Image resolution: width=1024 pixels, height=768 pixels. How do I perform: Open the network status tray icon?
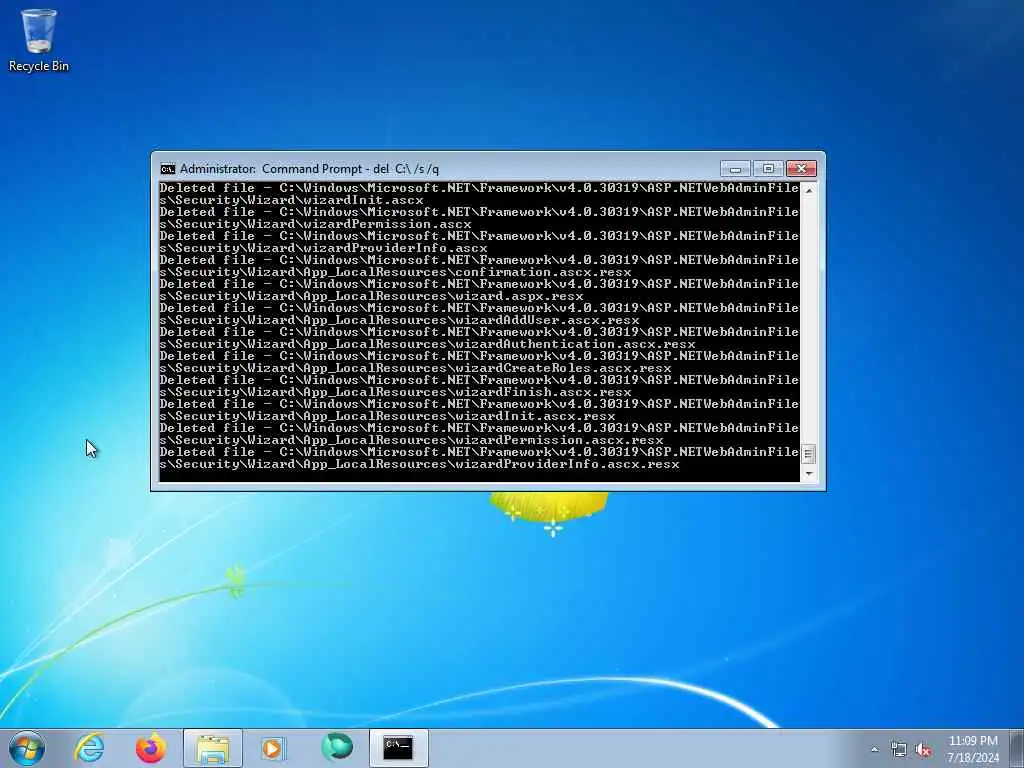point(899,750)
